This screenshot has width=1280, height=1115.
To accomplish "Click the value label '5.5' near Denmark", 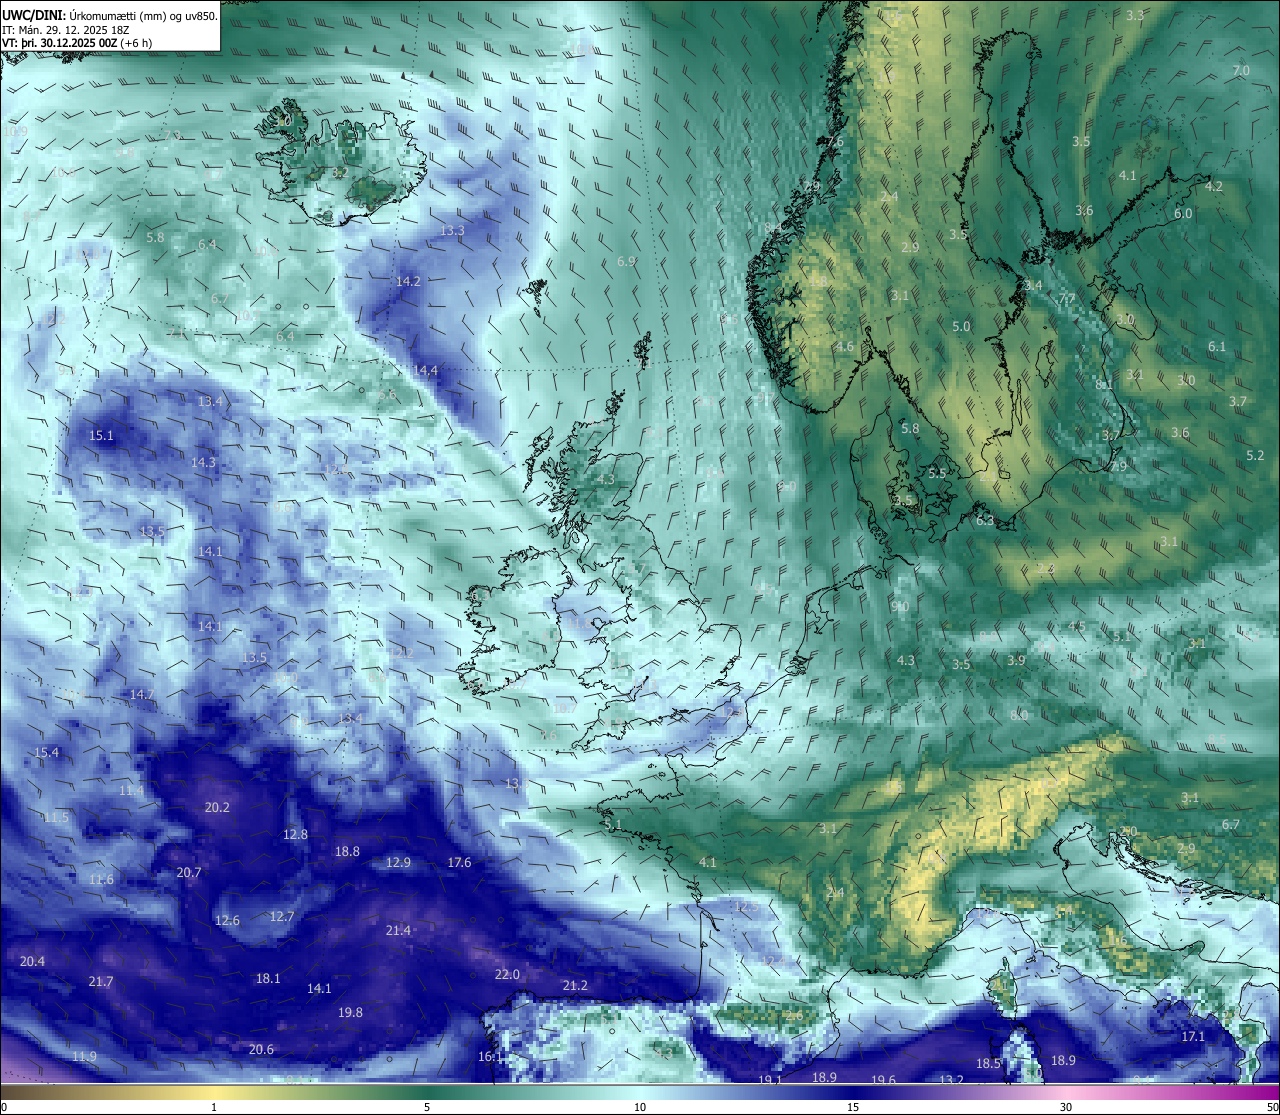I will [937, 474].
